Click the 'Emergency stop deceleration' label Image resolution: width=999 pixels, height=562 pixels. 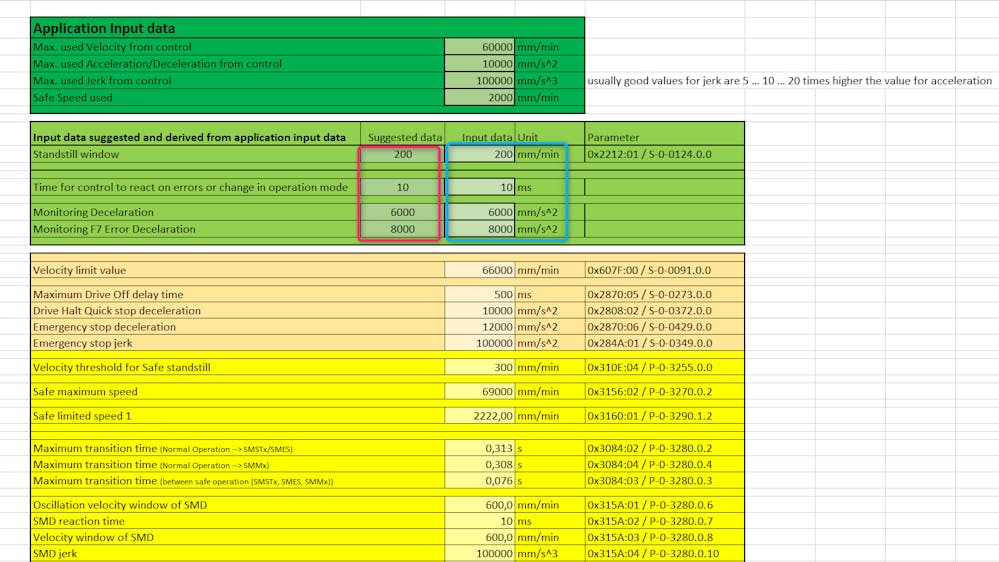(x=104, y=327)
